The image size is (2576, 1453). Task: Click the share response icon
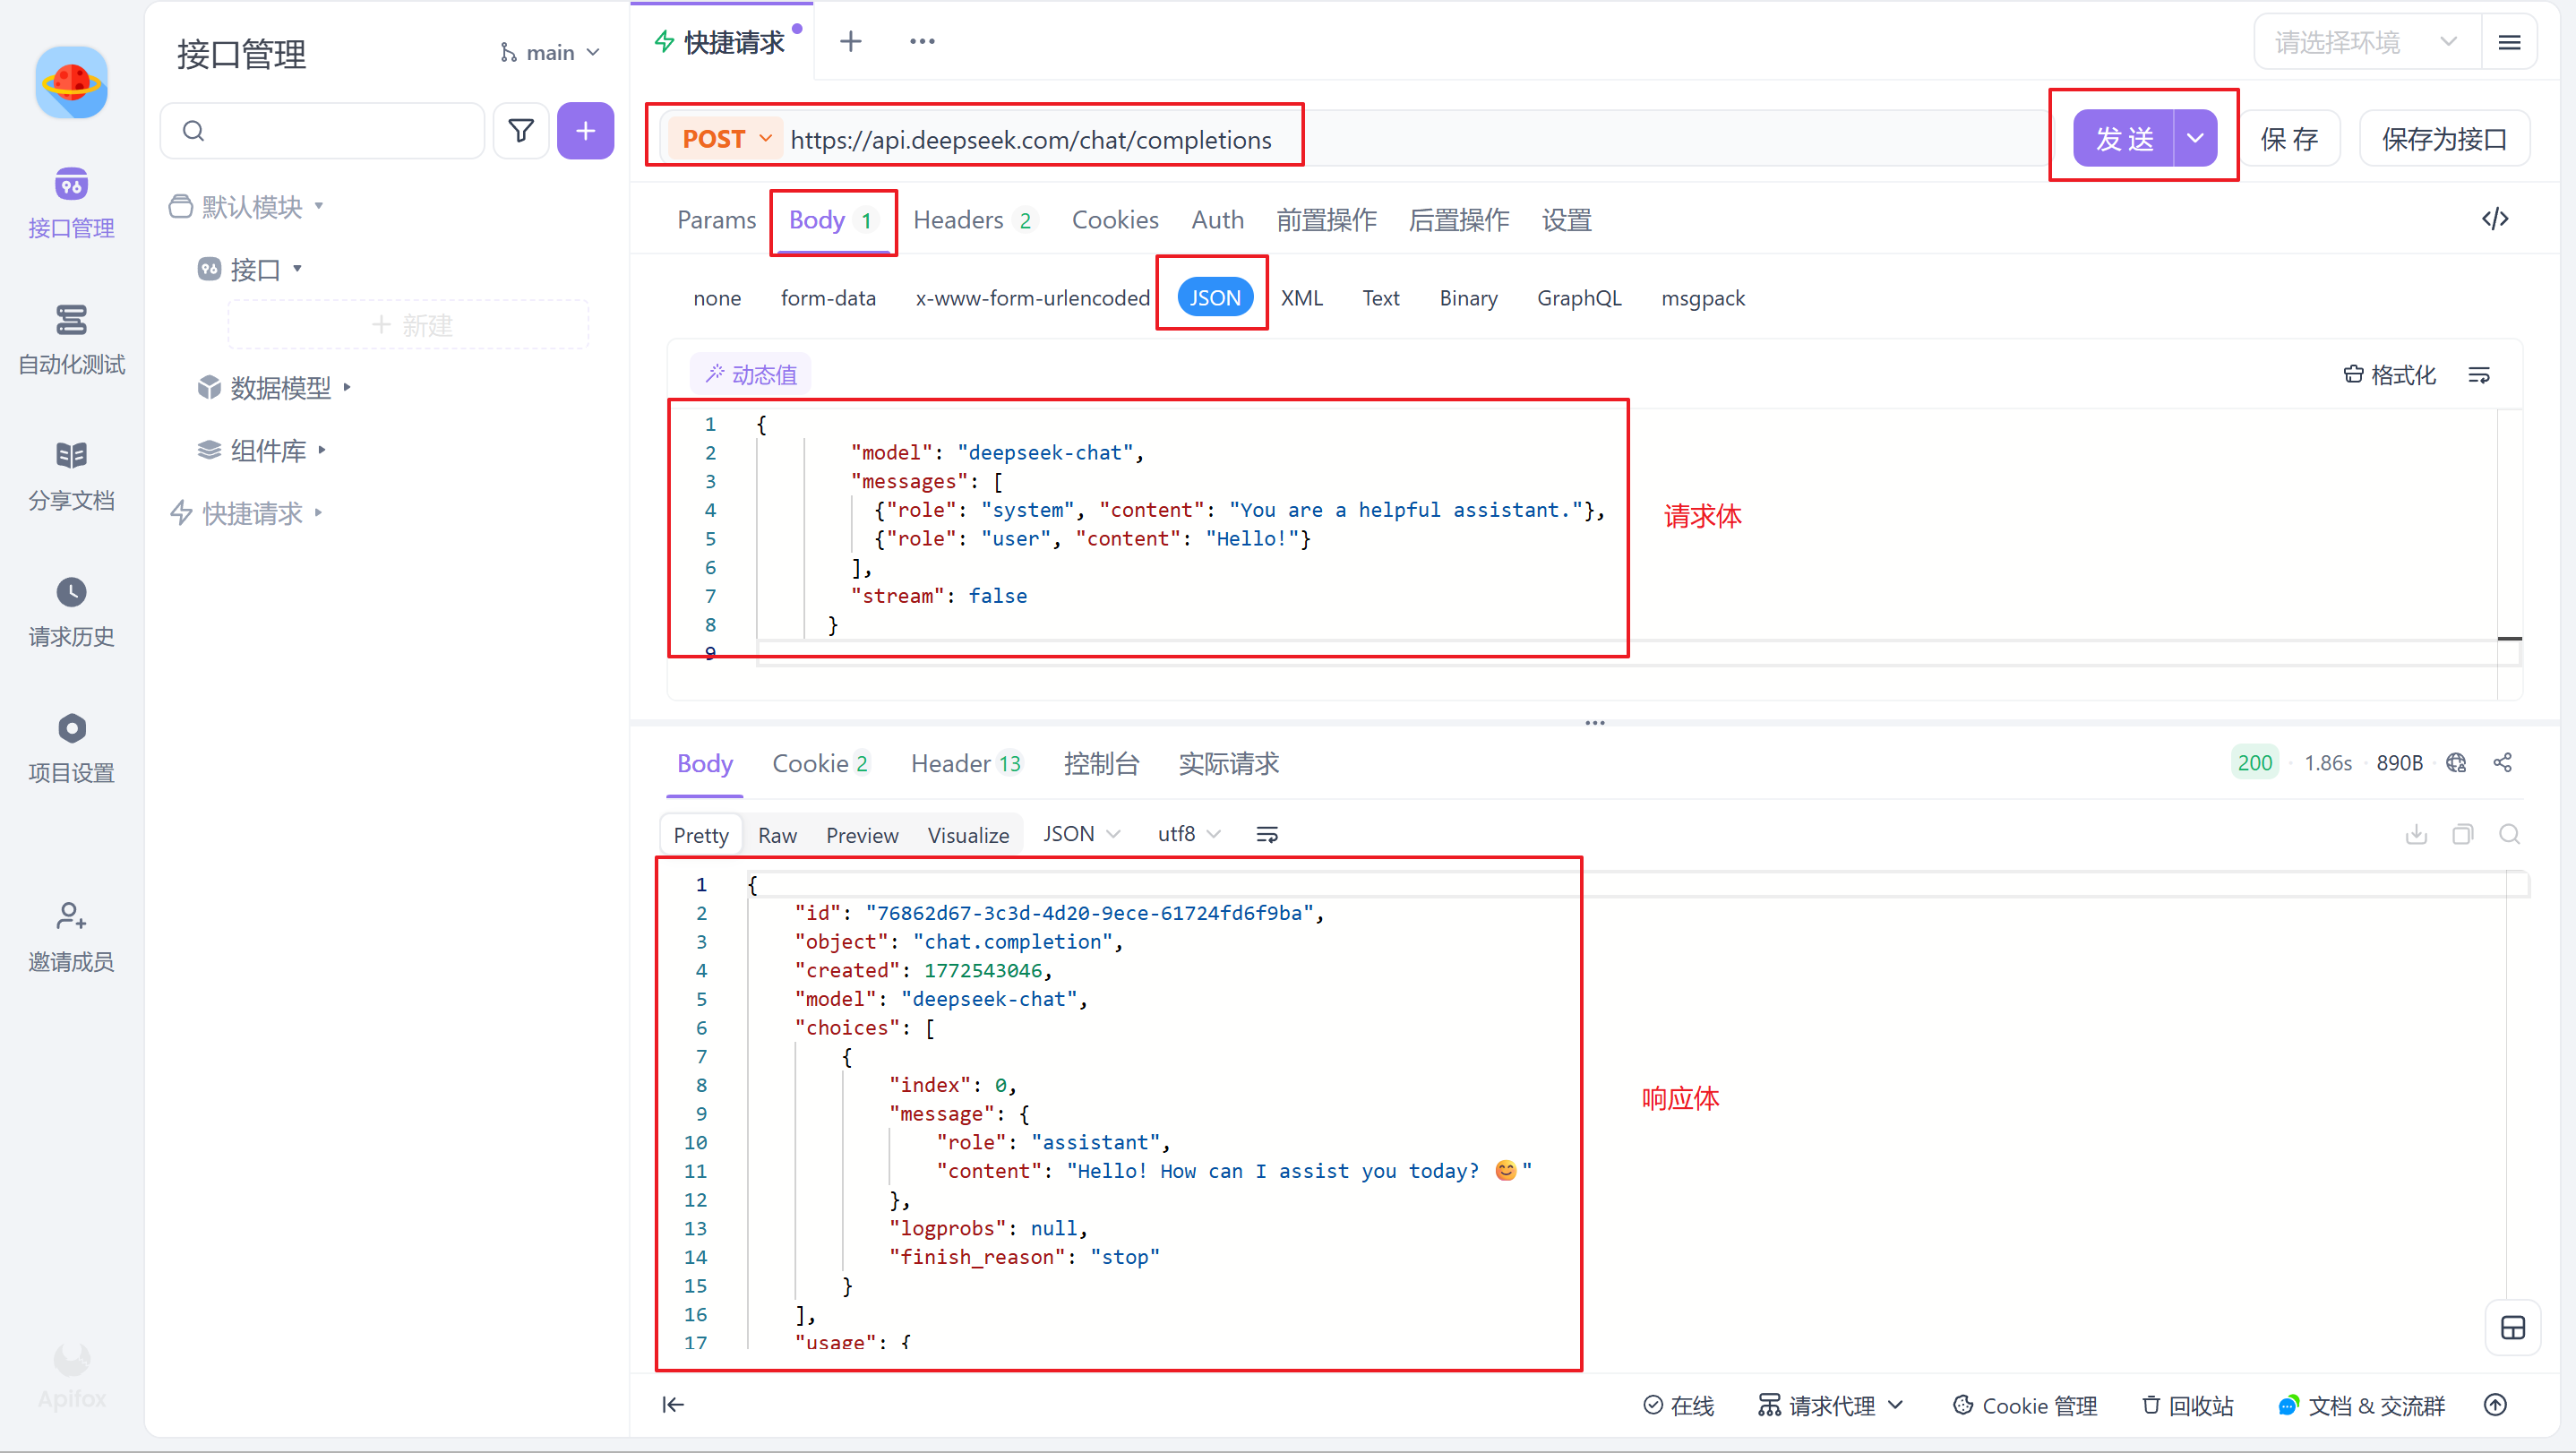(2502, 763)
